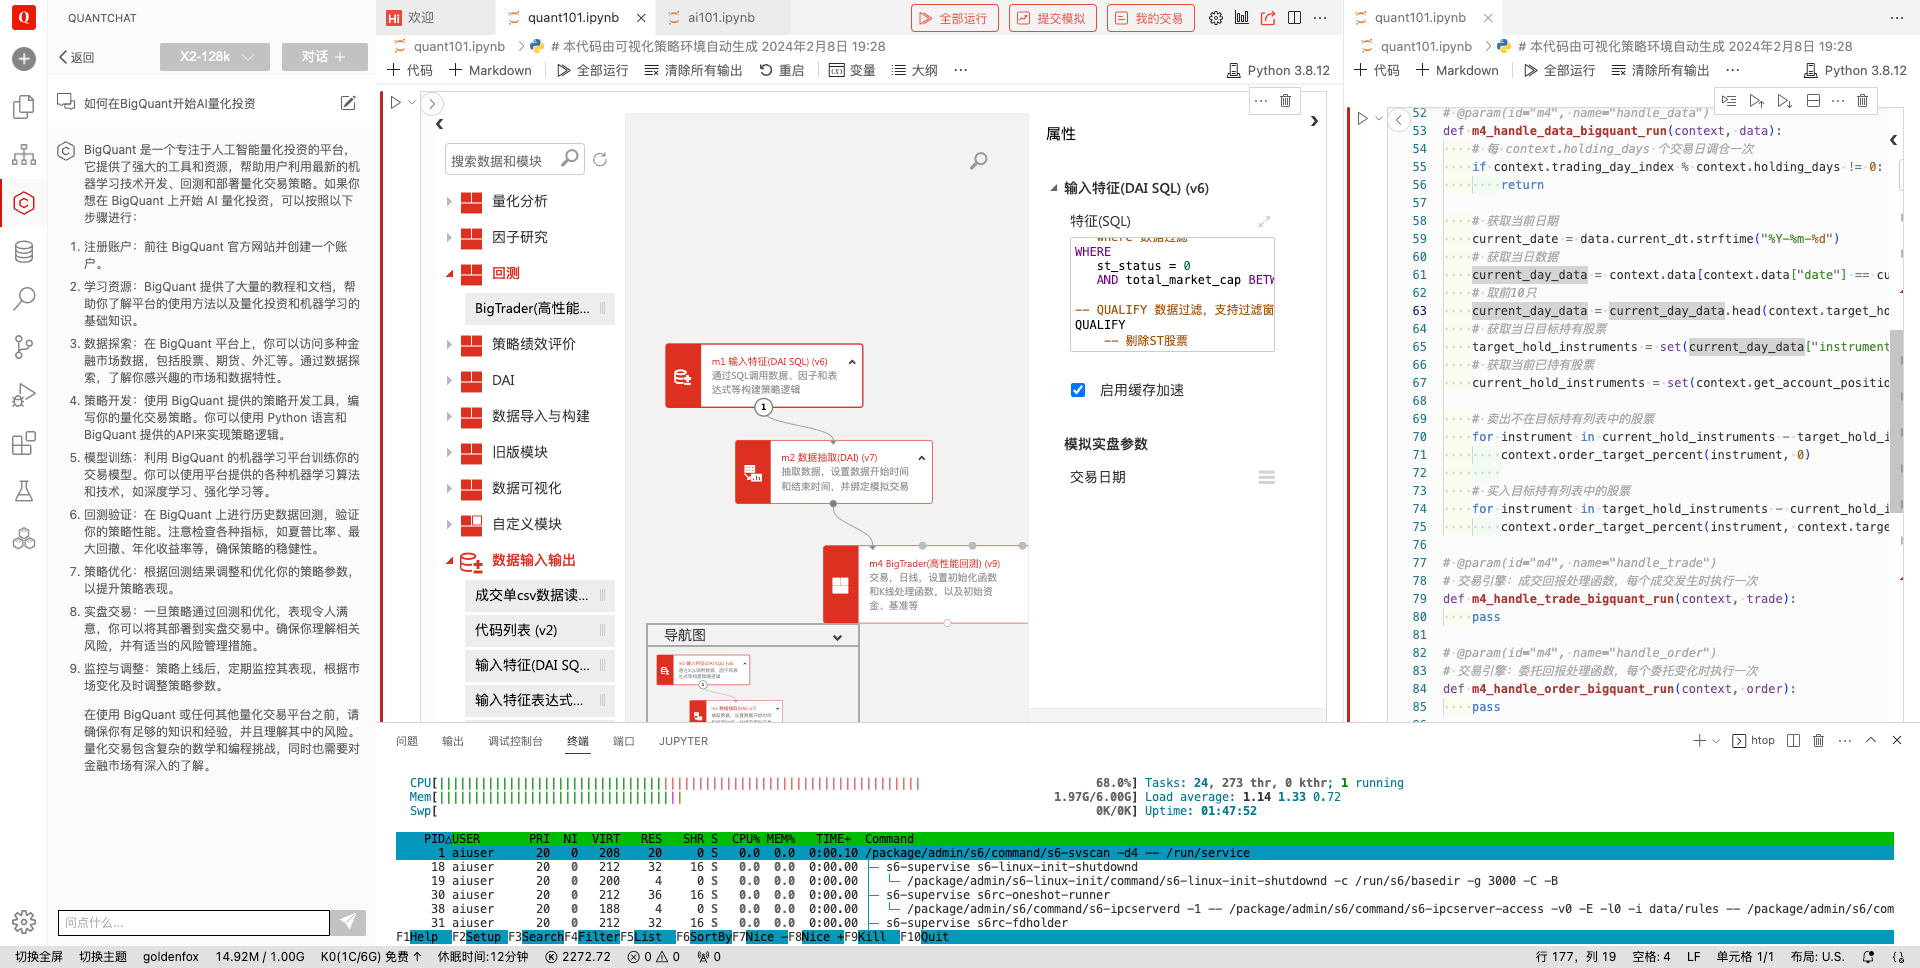Click the chat input field 问点什么
The width and height of the screenshot is (1920, 968).
coord(194,922)
